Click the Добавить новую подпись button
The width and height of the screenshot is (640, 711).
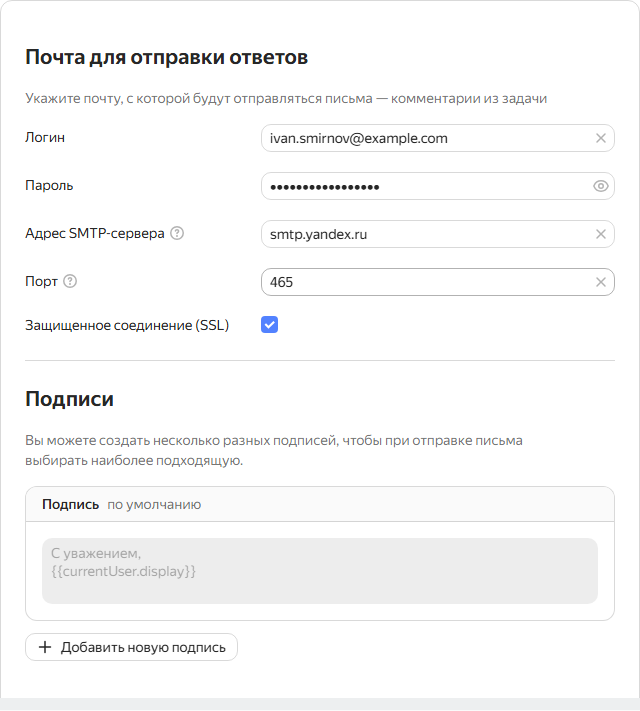tap(132, 647)
